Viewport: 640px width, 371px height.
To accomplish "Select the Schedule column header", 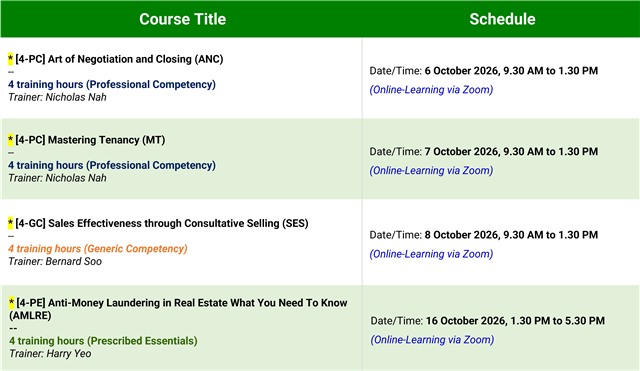I will click(x=502, y=19).
